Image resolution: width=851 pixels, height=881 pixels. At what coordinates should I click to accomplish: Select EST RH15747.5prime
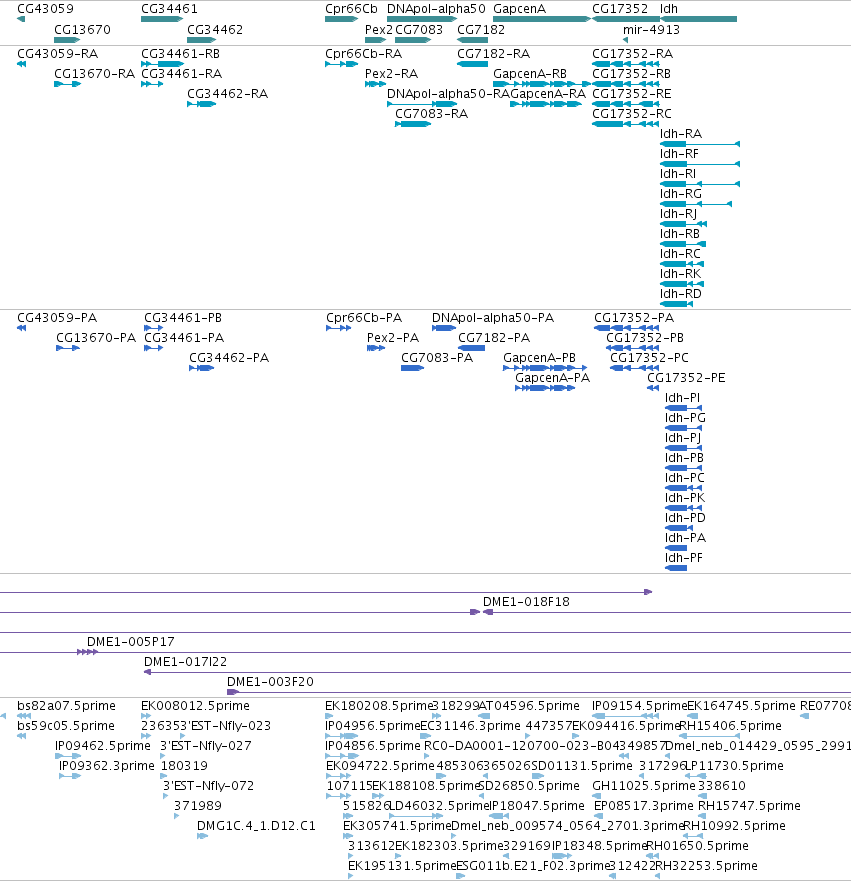(749, 806)
